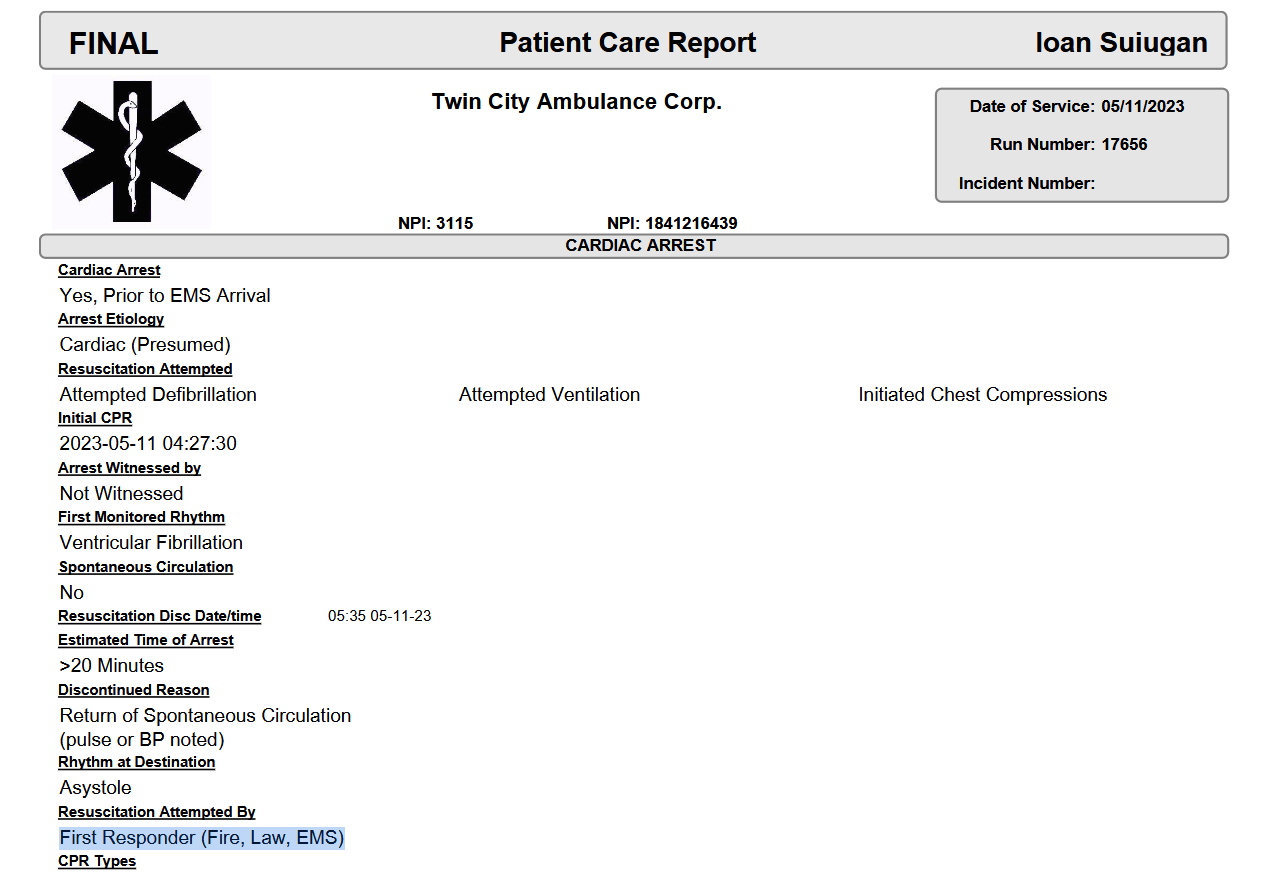Click the Run Number 17656

point(1124,144)
